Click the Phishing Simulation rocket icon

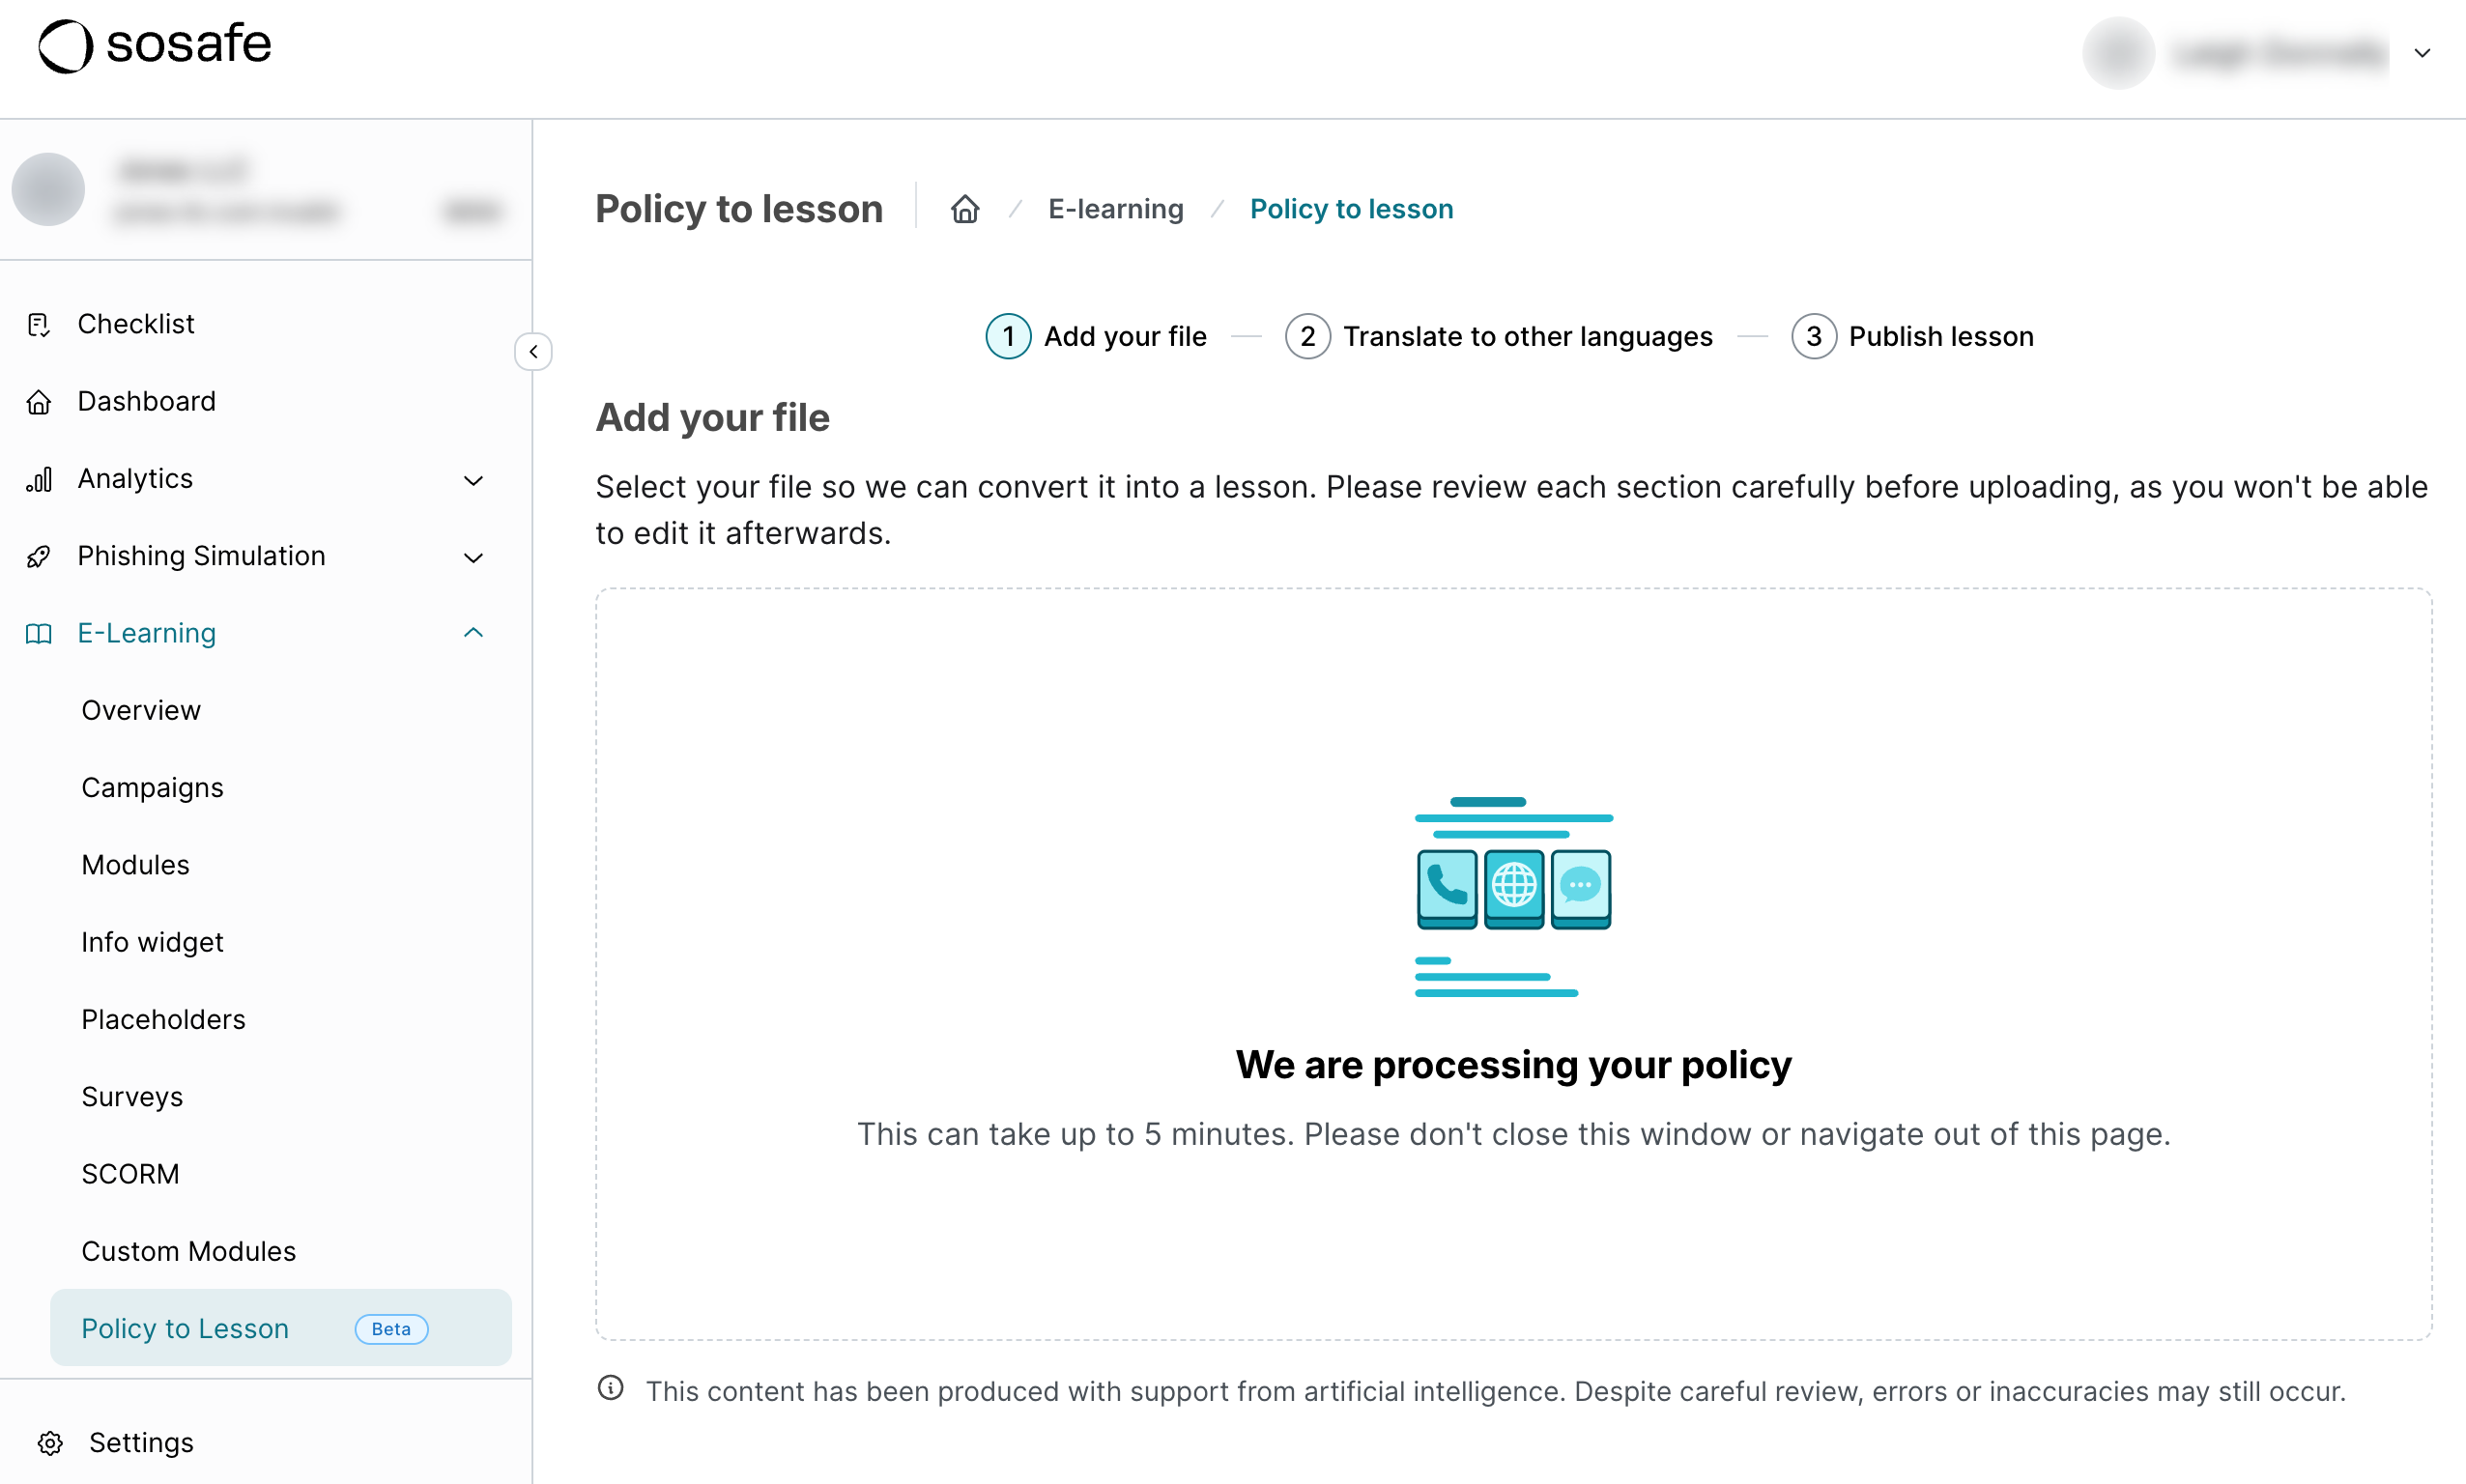coord(39,557)
